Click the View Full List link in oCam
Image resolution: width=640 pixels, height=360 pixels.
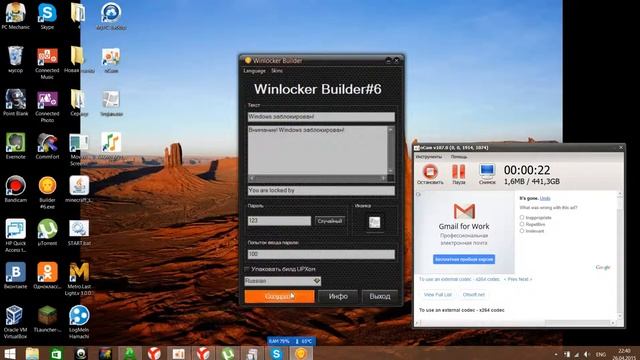(438, 294)
